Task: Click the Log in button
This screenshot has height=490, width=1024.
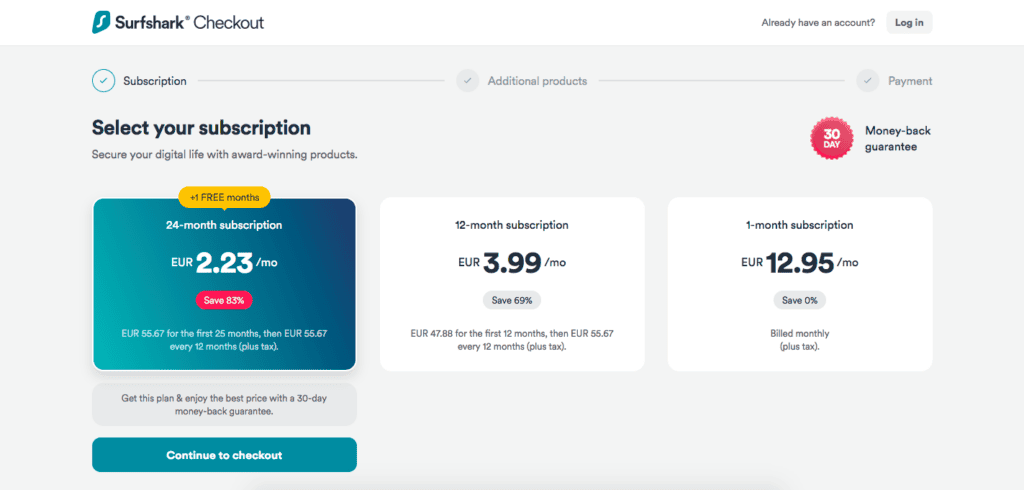Action: [909, 22]
